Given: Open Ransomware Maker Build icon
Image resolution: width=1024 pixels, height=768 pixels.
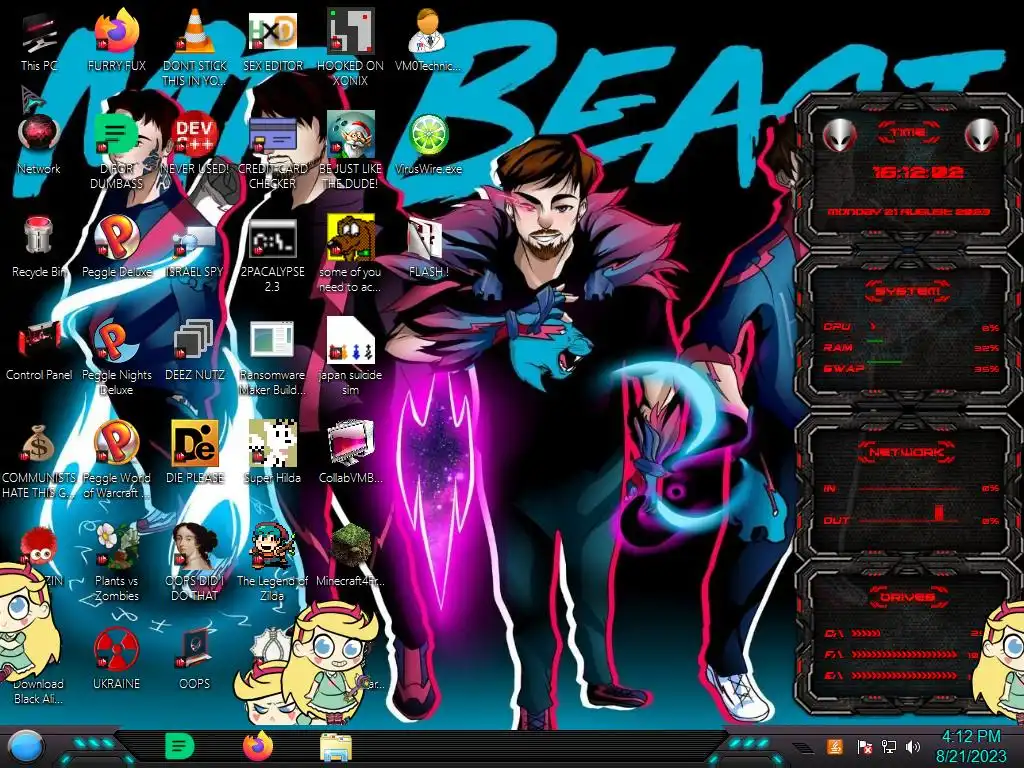Looking at the screenshot, I should (x=272, y=356).
